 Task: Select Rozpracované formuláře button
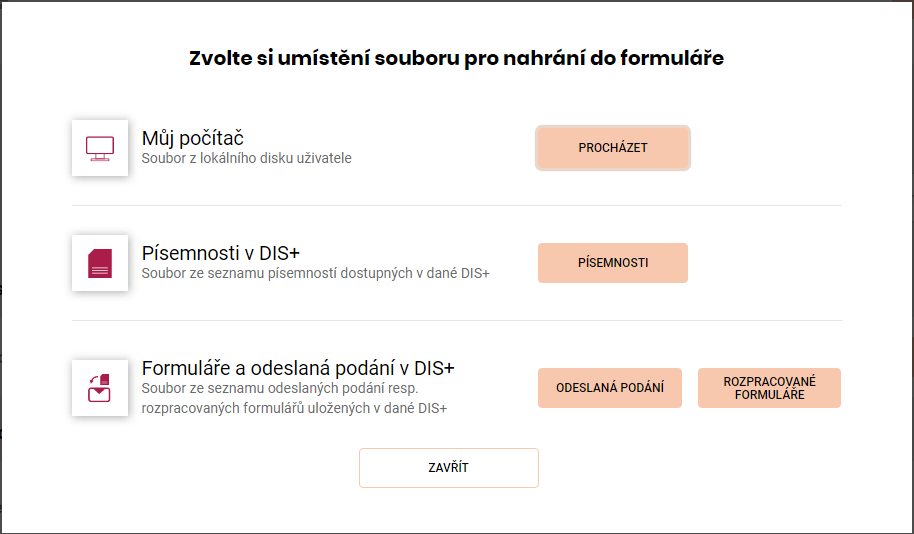(769, 388)
